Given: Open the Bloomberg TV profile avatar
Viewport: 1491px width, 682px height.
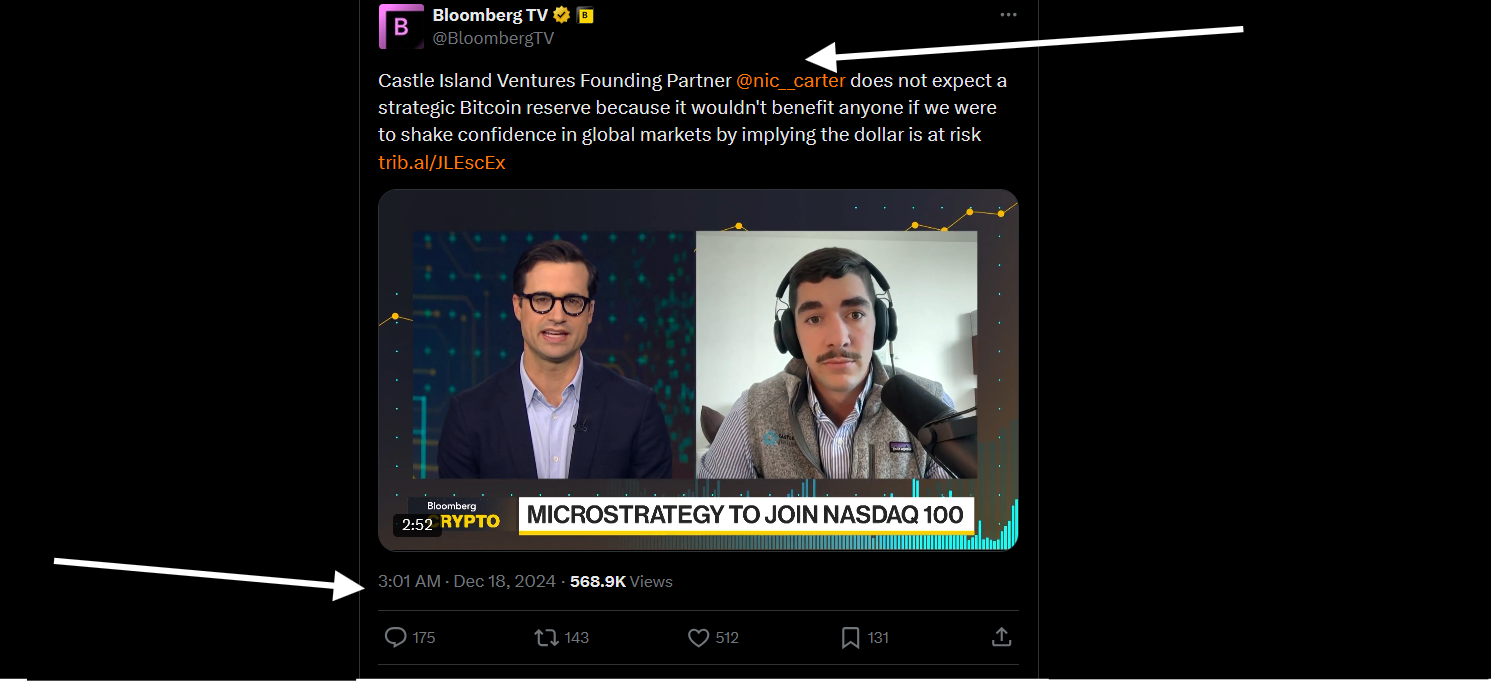Looking at the screenshot, I should coord(401,26).
